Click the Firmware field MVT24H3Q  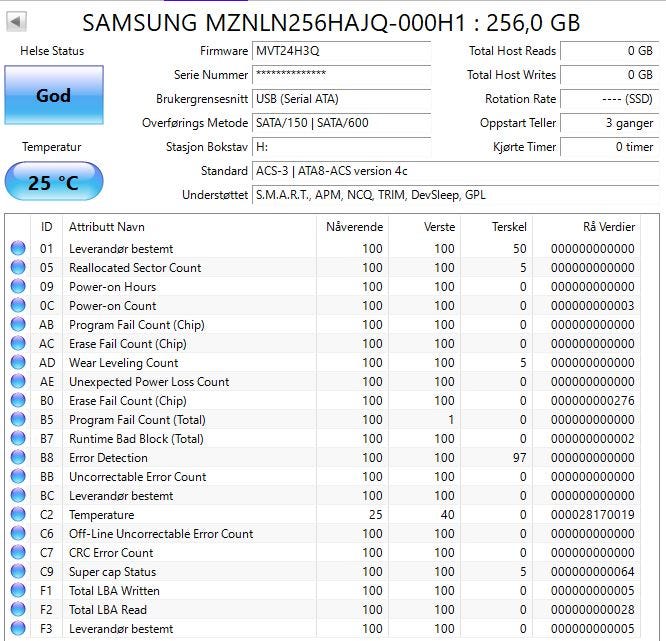[341, 51]
